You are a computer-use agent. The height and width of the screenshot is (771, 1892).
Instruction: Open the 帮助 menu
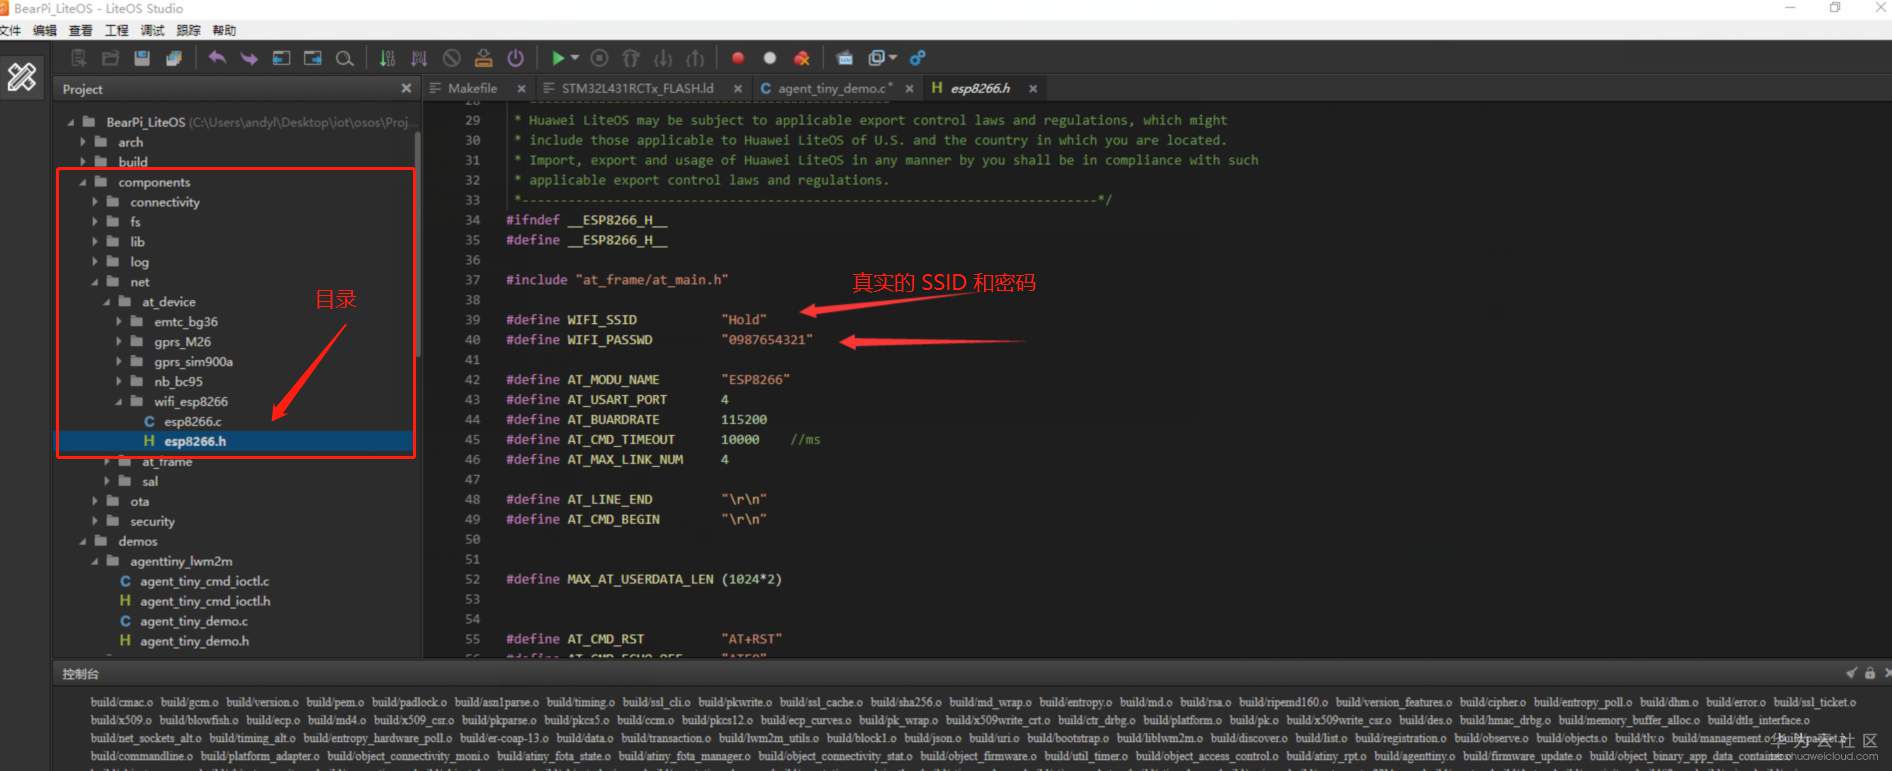[x=224, y=30]
